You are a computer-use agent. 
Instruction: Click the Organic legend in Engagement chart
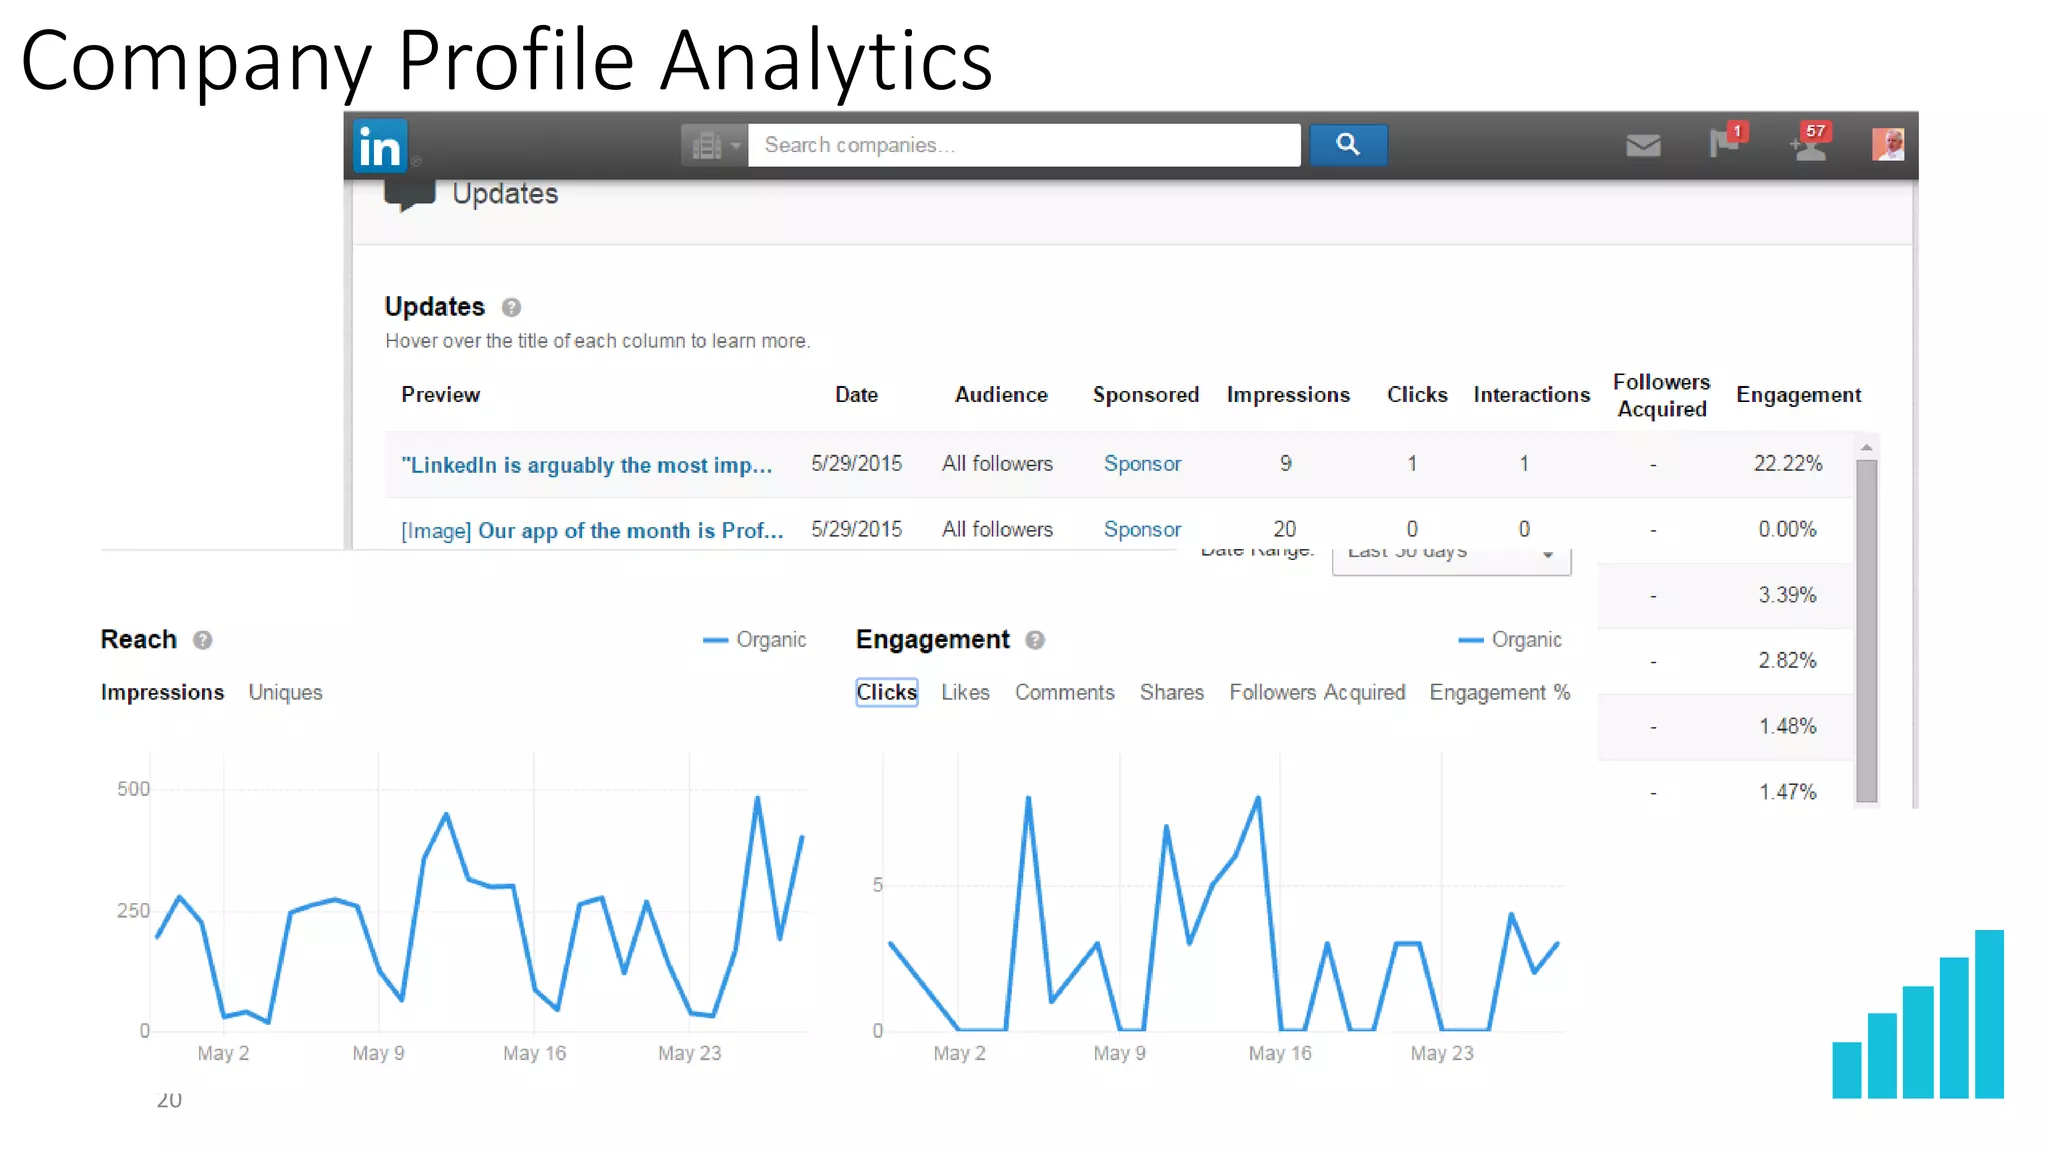pos(1510,640)
